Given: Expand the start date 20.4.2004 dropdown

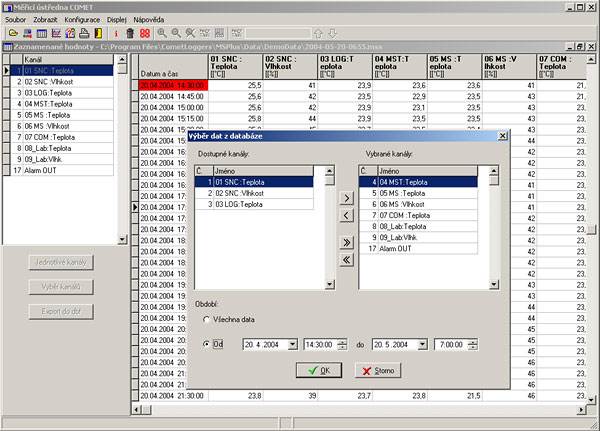Looking at the screenshot, I should [291, 344].
